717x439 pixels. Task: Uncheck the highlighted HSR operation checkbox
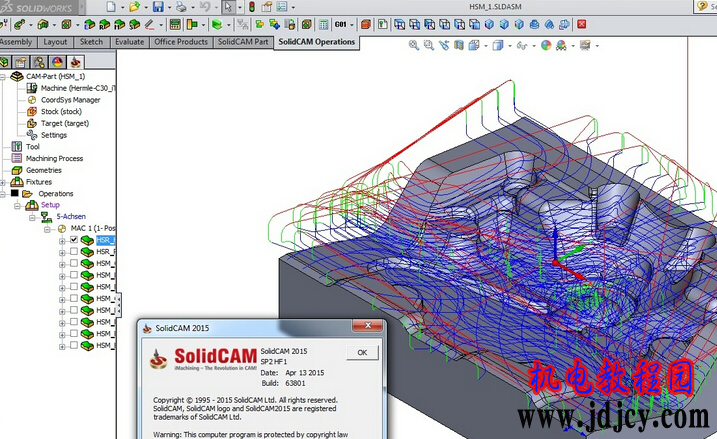[x=74, y=240]
